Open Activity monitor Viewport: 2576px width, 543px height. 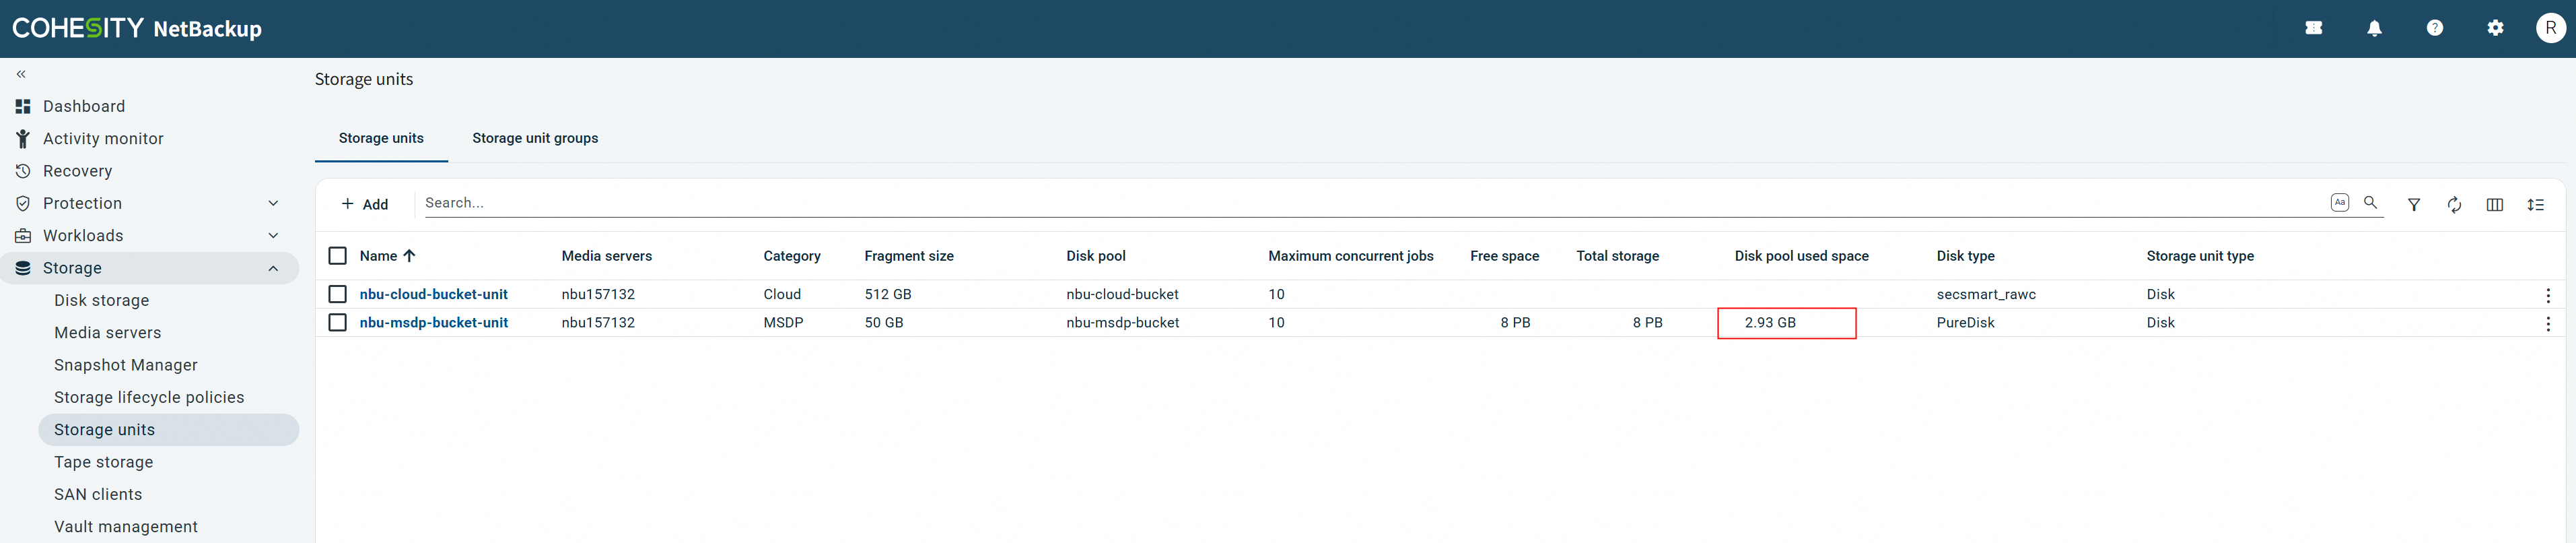103,139
